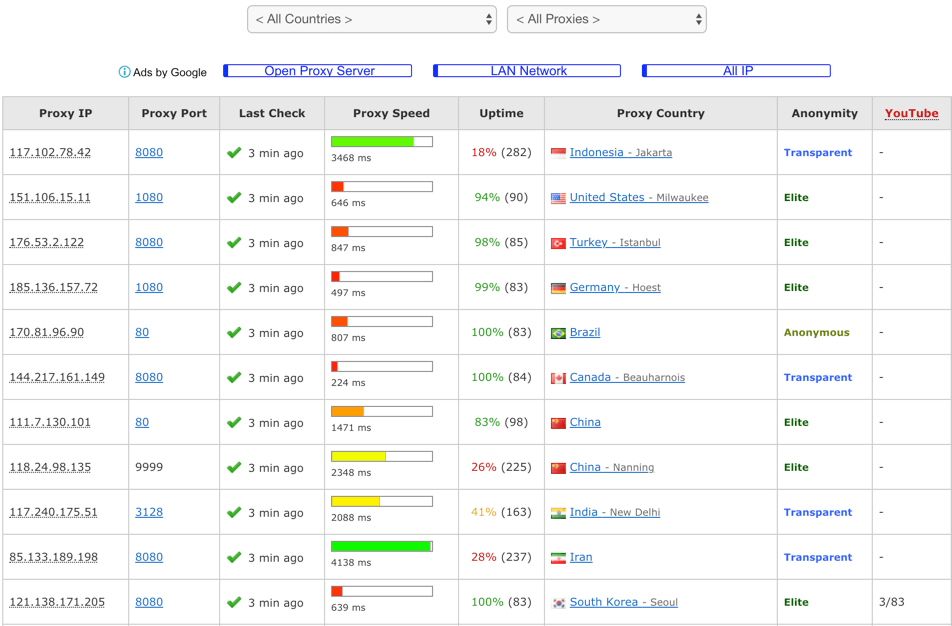Open the LAN Network ad link
This screenshot has width=952, height=626.
point(528,71)
